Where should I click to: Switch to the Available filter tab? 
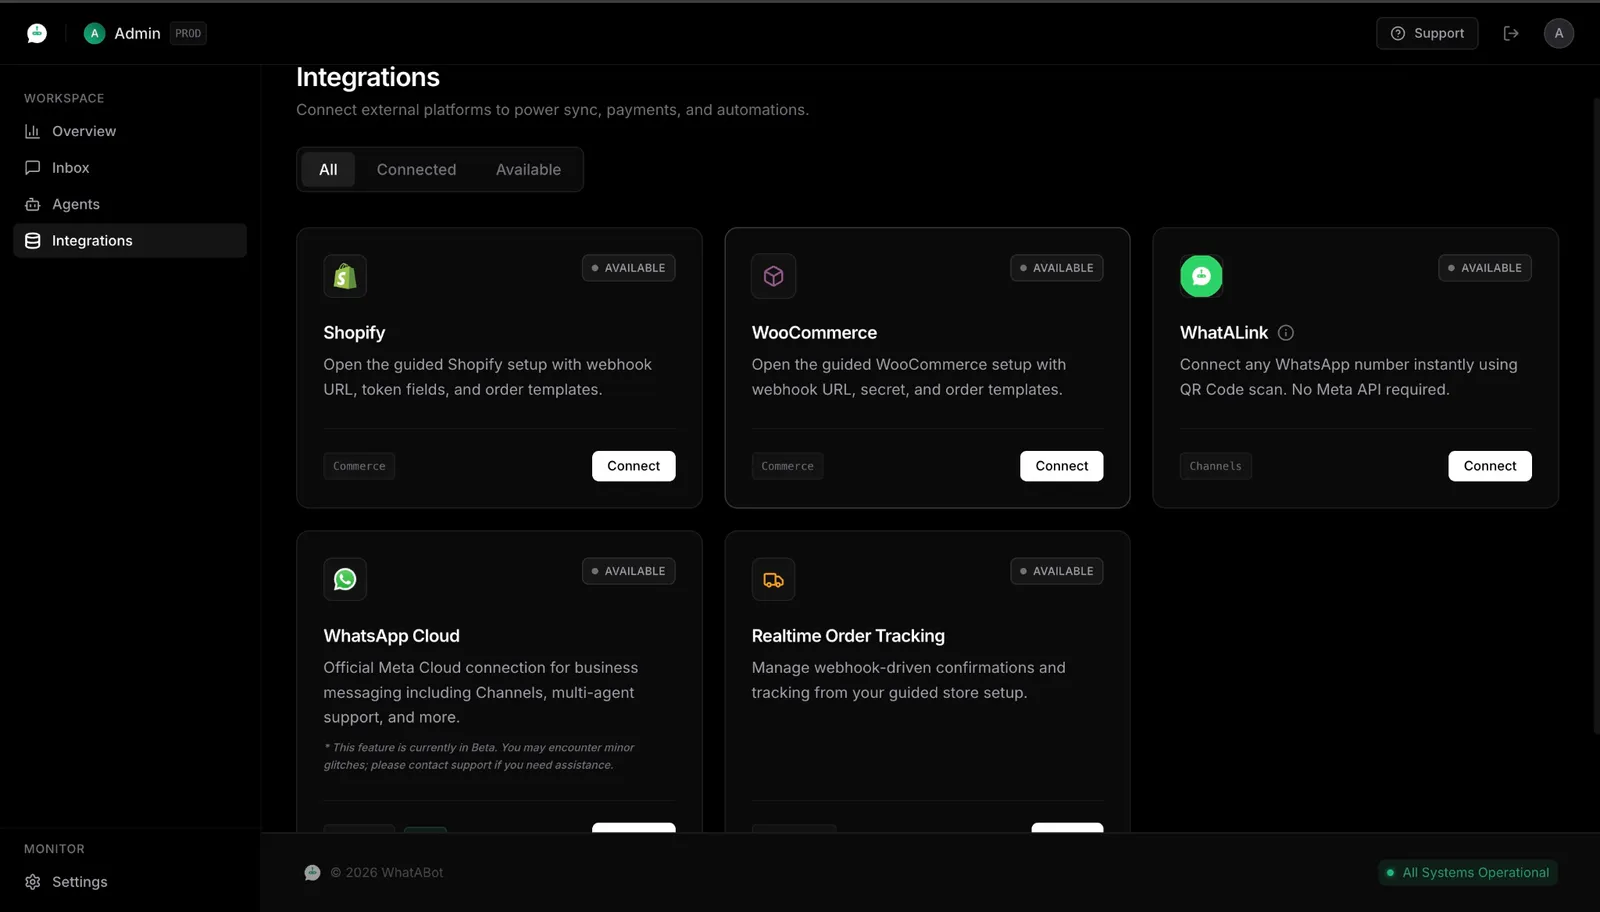(528, 170)
